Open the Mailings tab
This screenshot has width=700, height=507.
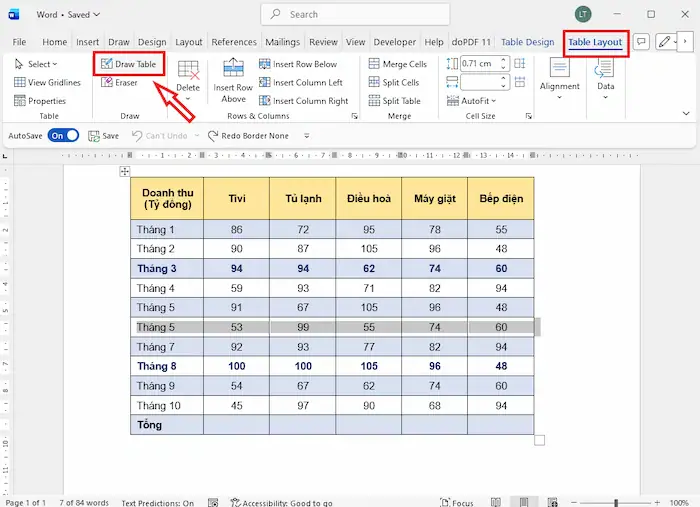(x=283, y=42)
